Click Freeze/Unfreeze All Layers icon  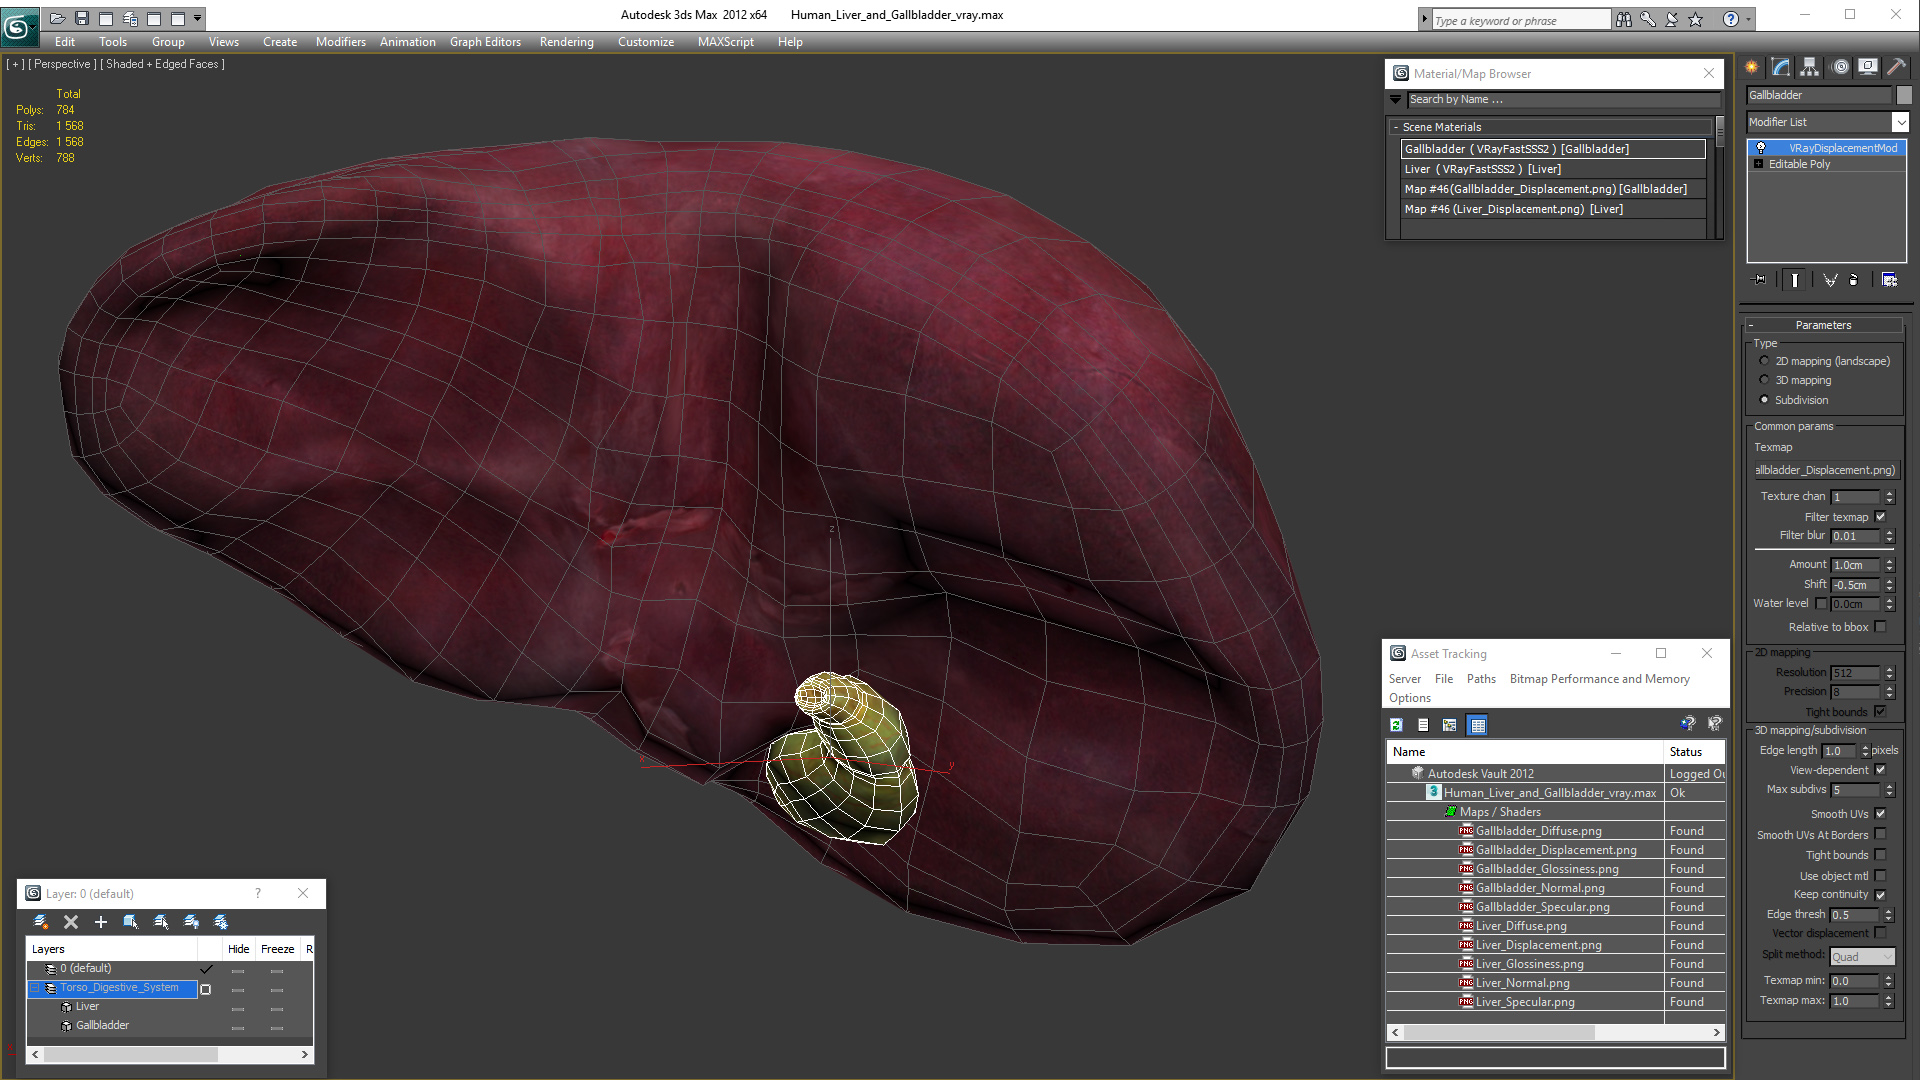point(221,922)
